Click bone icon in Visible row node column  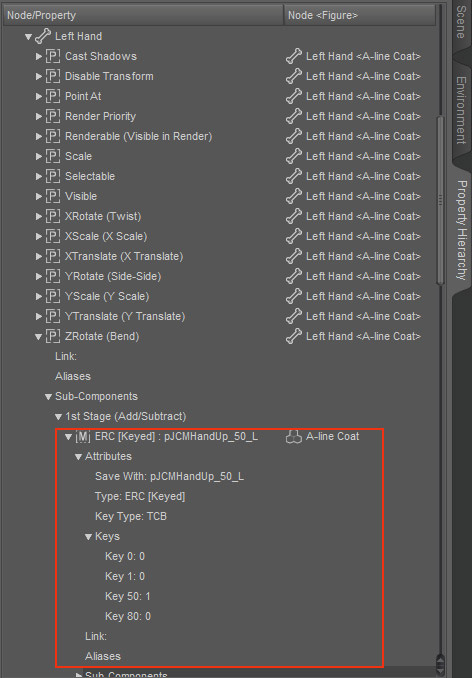tap(294, 196)
